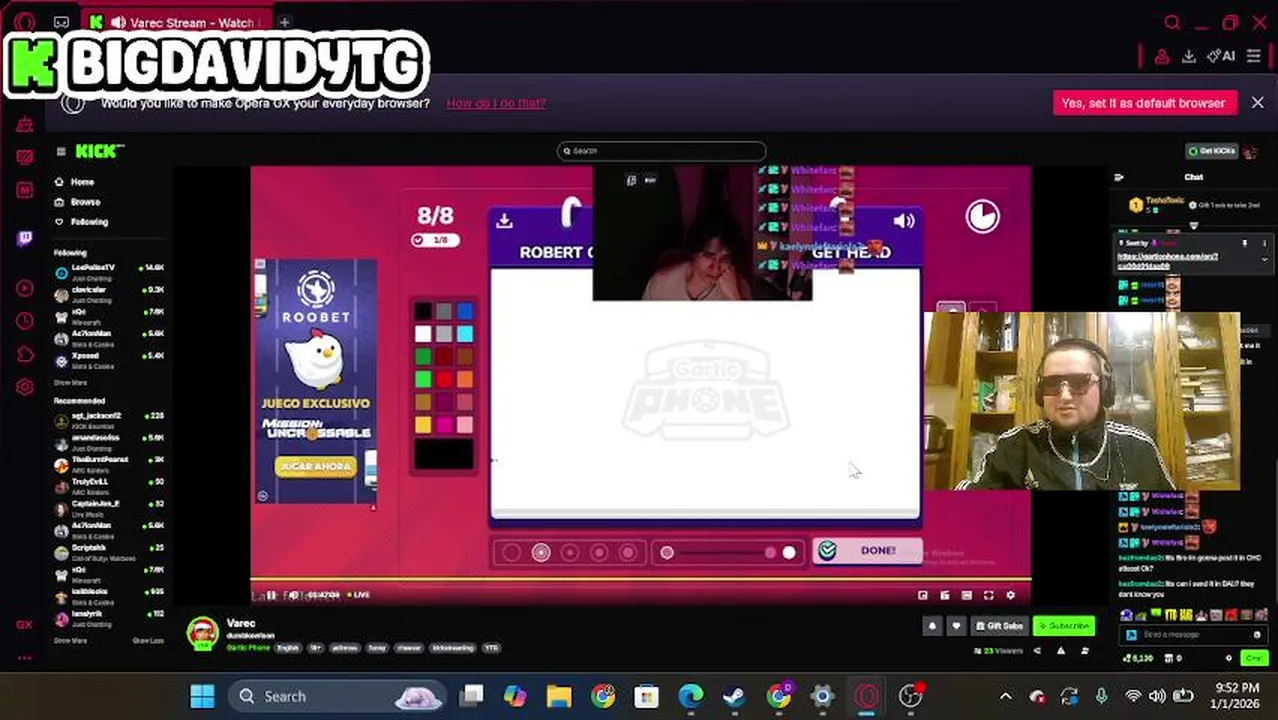Open the Opera account profile icon
The image size is (1278, 720).
[x=1162, y=57]
